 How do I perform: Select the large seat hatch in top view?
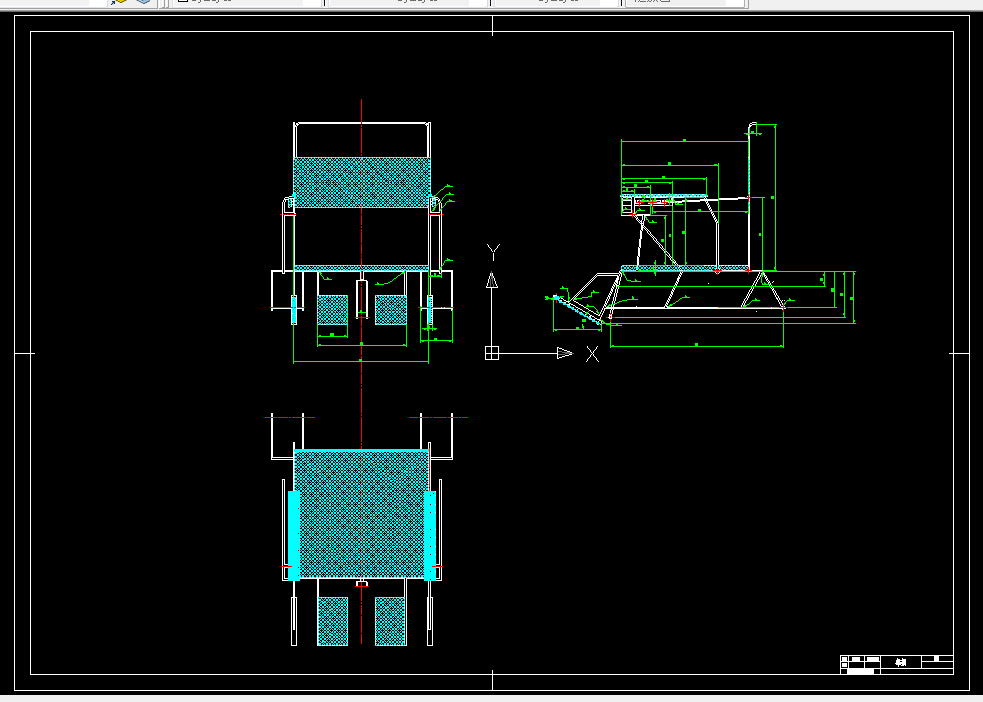point(361,514)
